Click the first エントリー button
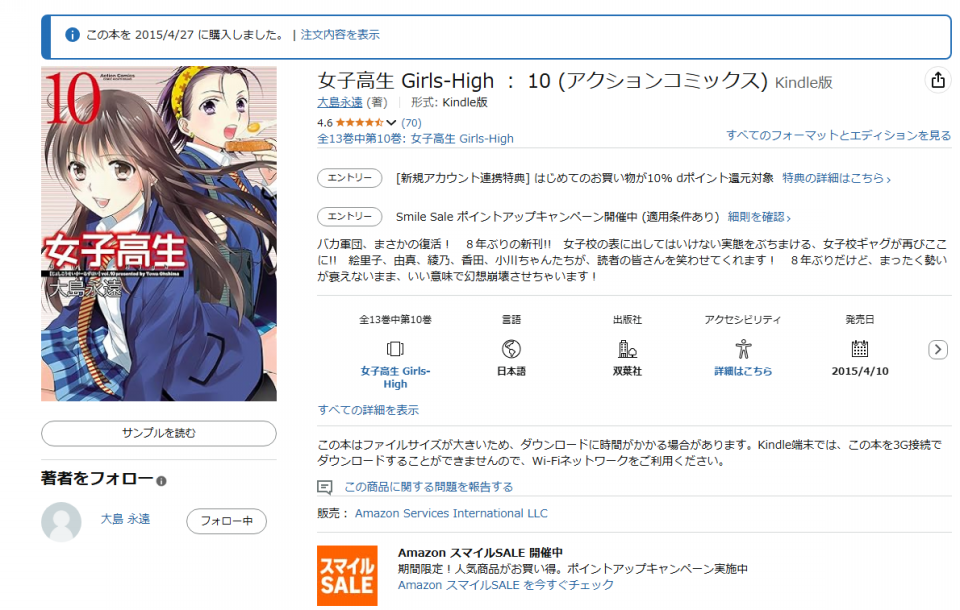This screenshot has width=960, height=610. [350, 178]
